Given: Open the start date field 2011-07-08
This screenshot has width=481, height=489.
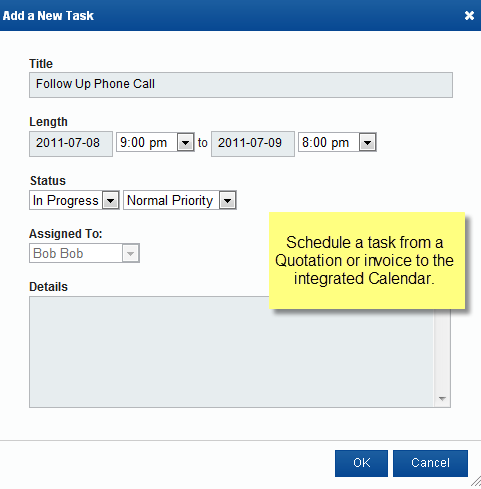Looking at the screenshot, I should pyautogui.click(x=71, y=144).
